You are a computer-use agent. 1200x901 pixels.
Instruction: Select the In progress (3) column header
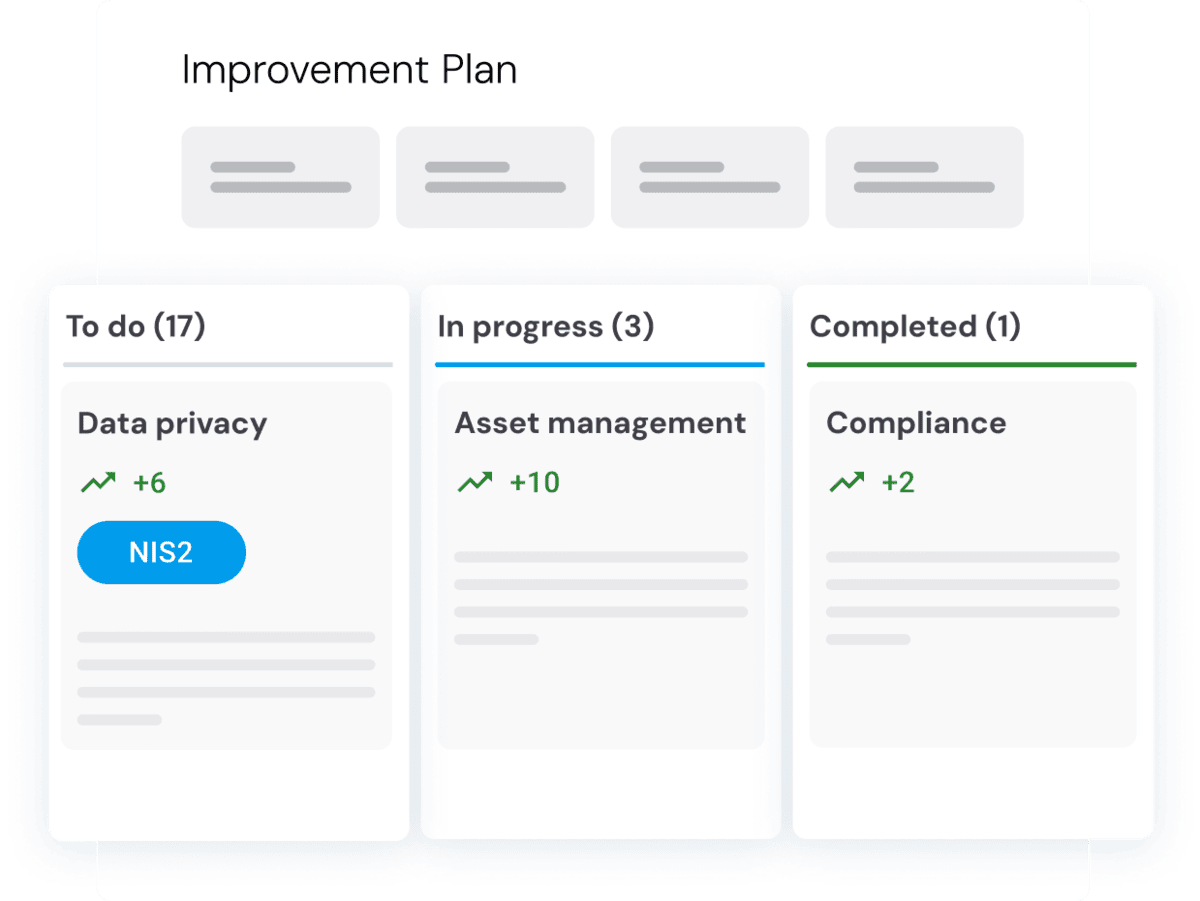(x=546, y=327)
